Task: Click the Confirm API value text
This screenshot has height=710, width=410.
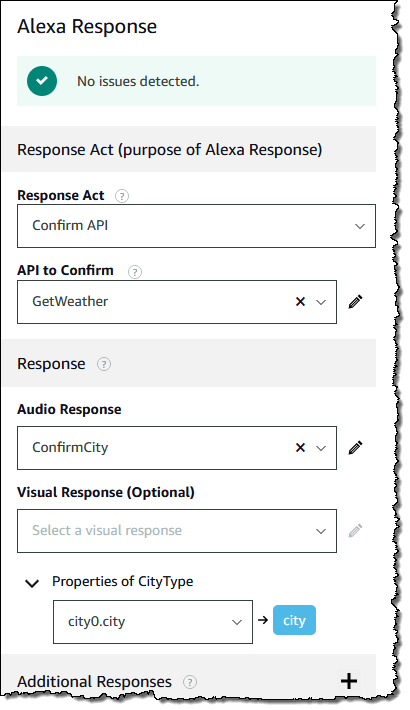Action: point(70,225)
